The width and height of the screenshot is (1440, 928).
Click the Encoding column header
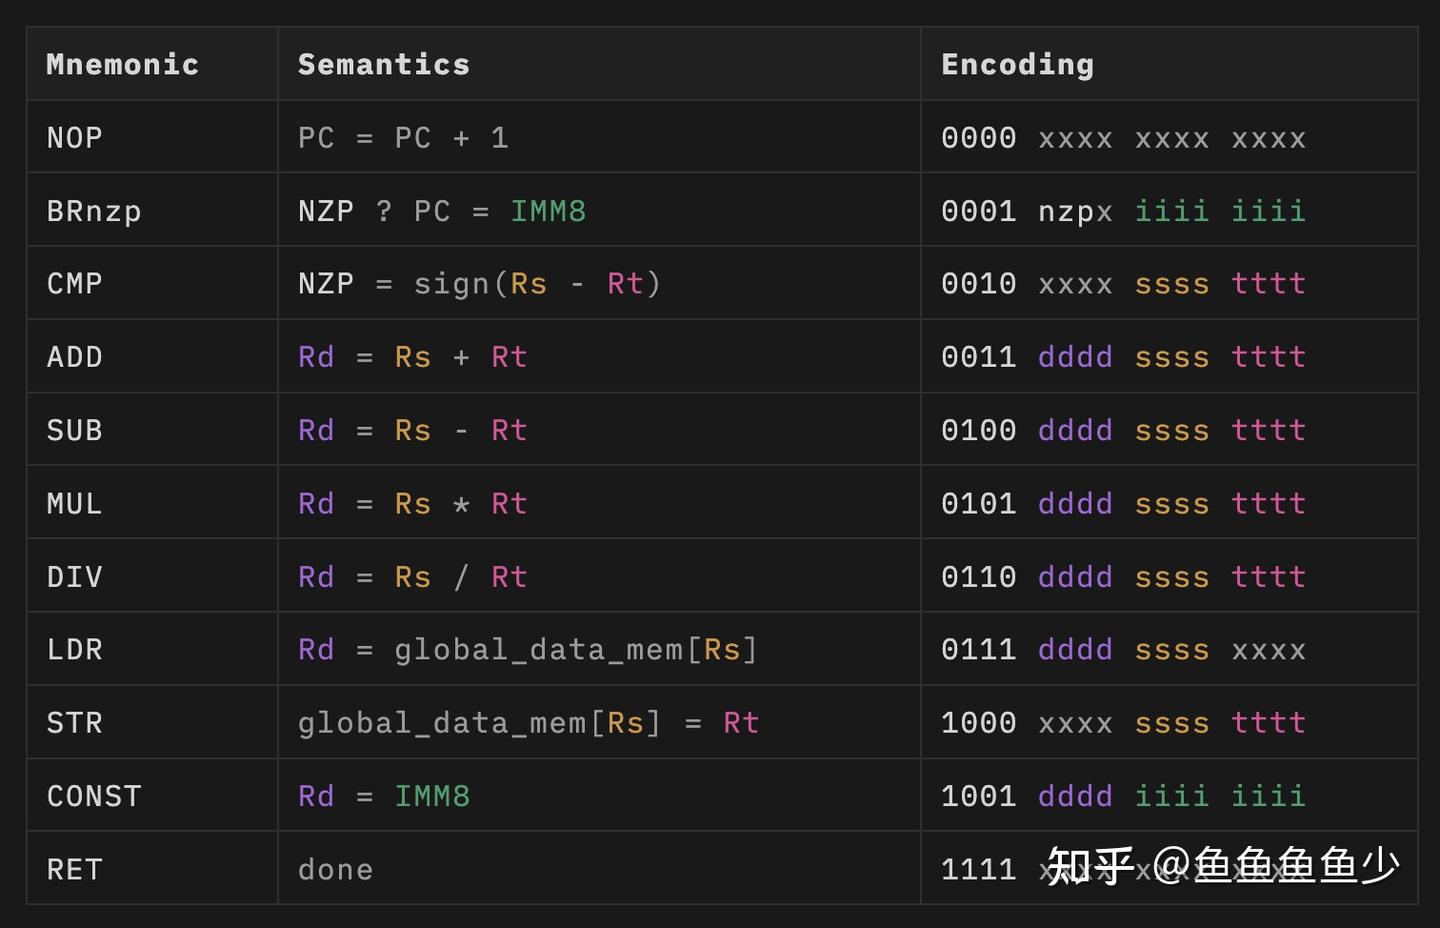click(x=1017, y=63)
